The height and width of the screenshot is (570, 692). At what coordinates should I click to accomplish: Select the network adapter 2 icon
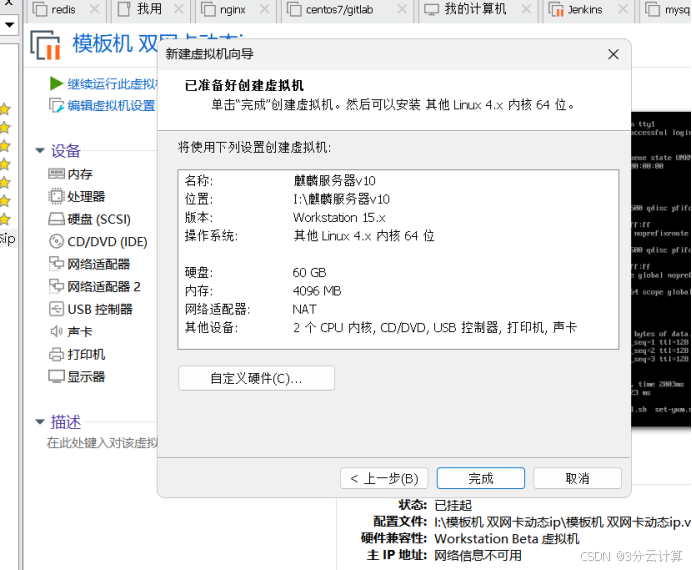[56, 286]
